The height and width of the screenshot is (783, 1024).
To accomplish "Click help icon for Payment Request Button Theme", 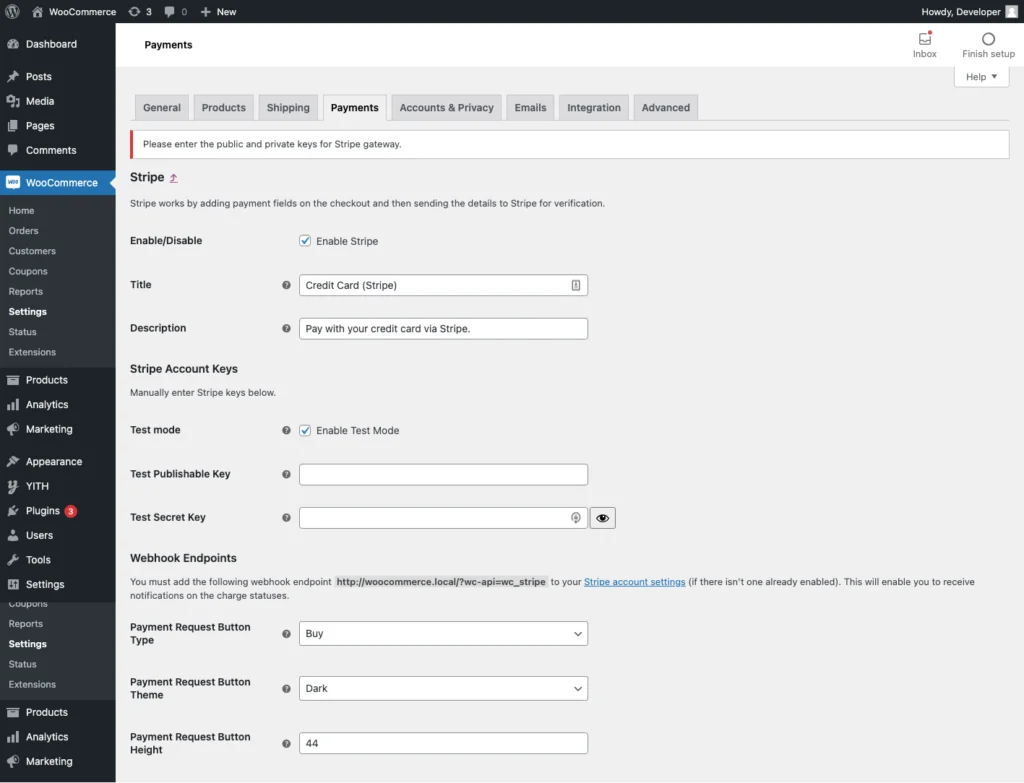I will [x=286, y=689].
